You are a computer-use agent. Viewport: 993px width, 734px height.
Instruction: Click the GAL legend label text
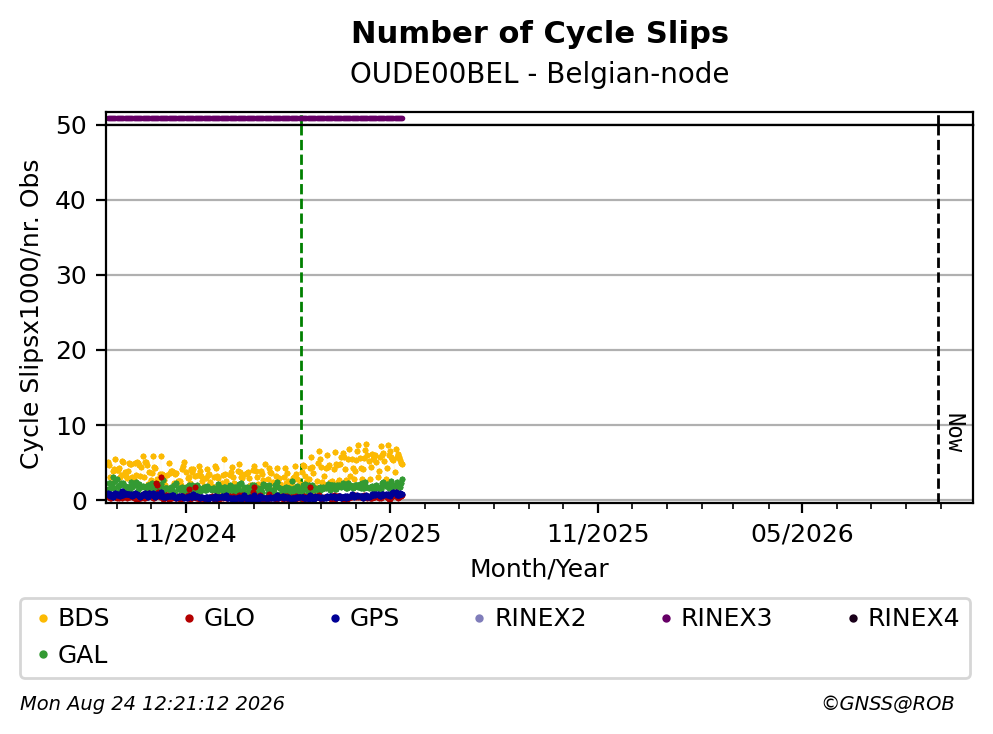(x=83, y=655)
